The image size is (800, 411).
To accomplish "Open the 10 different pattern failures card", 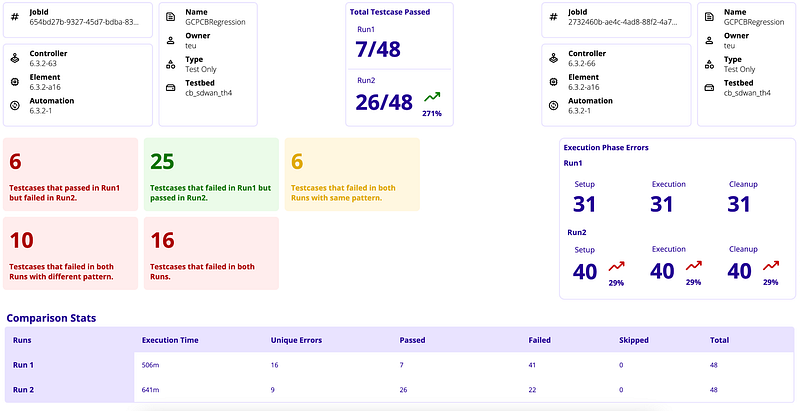I will click(70, 253).
